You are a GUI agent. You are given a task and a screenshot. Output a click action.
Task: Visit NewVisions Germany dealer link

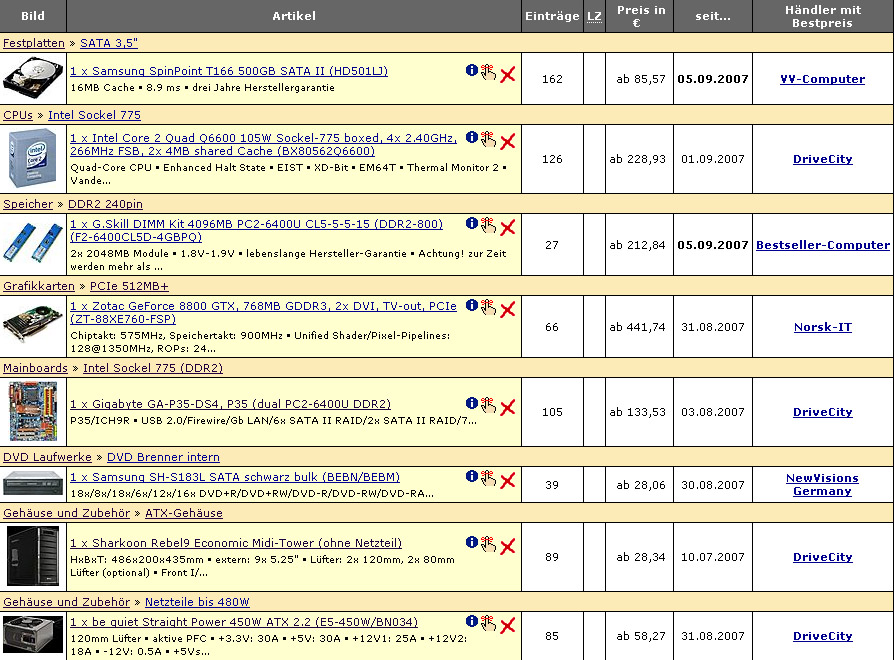click(x=822, y=484)
